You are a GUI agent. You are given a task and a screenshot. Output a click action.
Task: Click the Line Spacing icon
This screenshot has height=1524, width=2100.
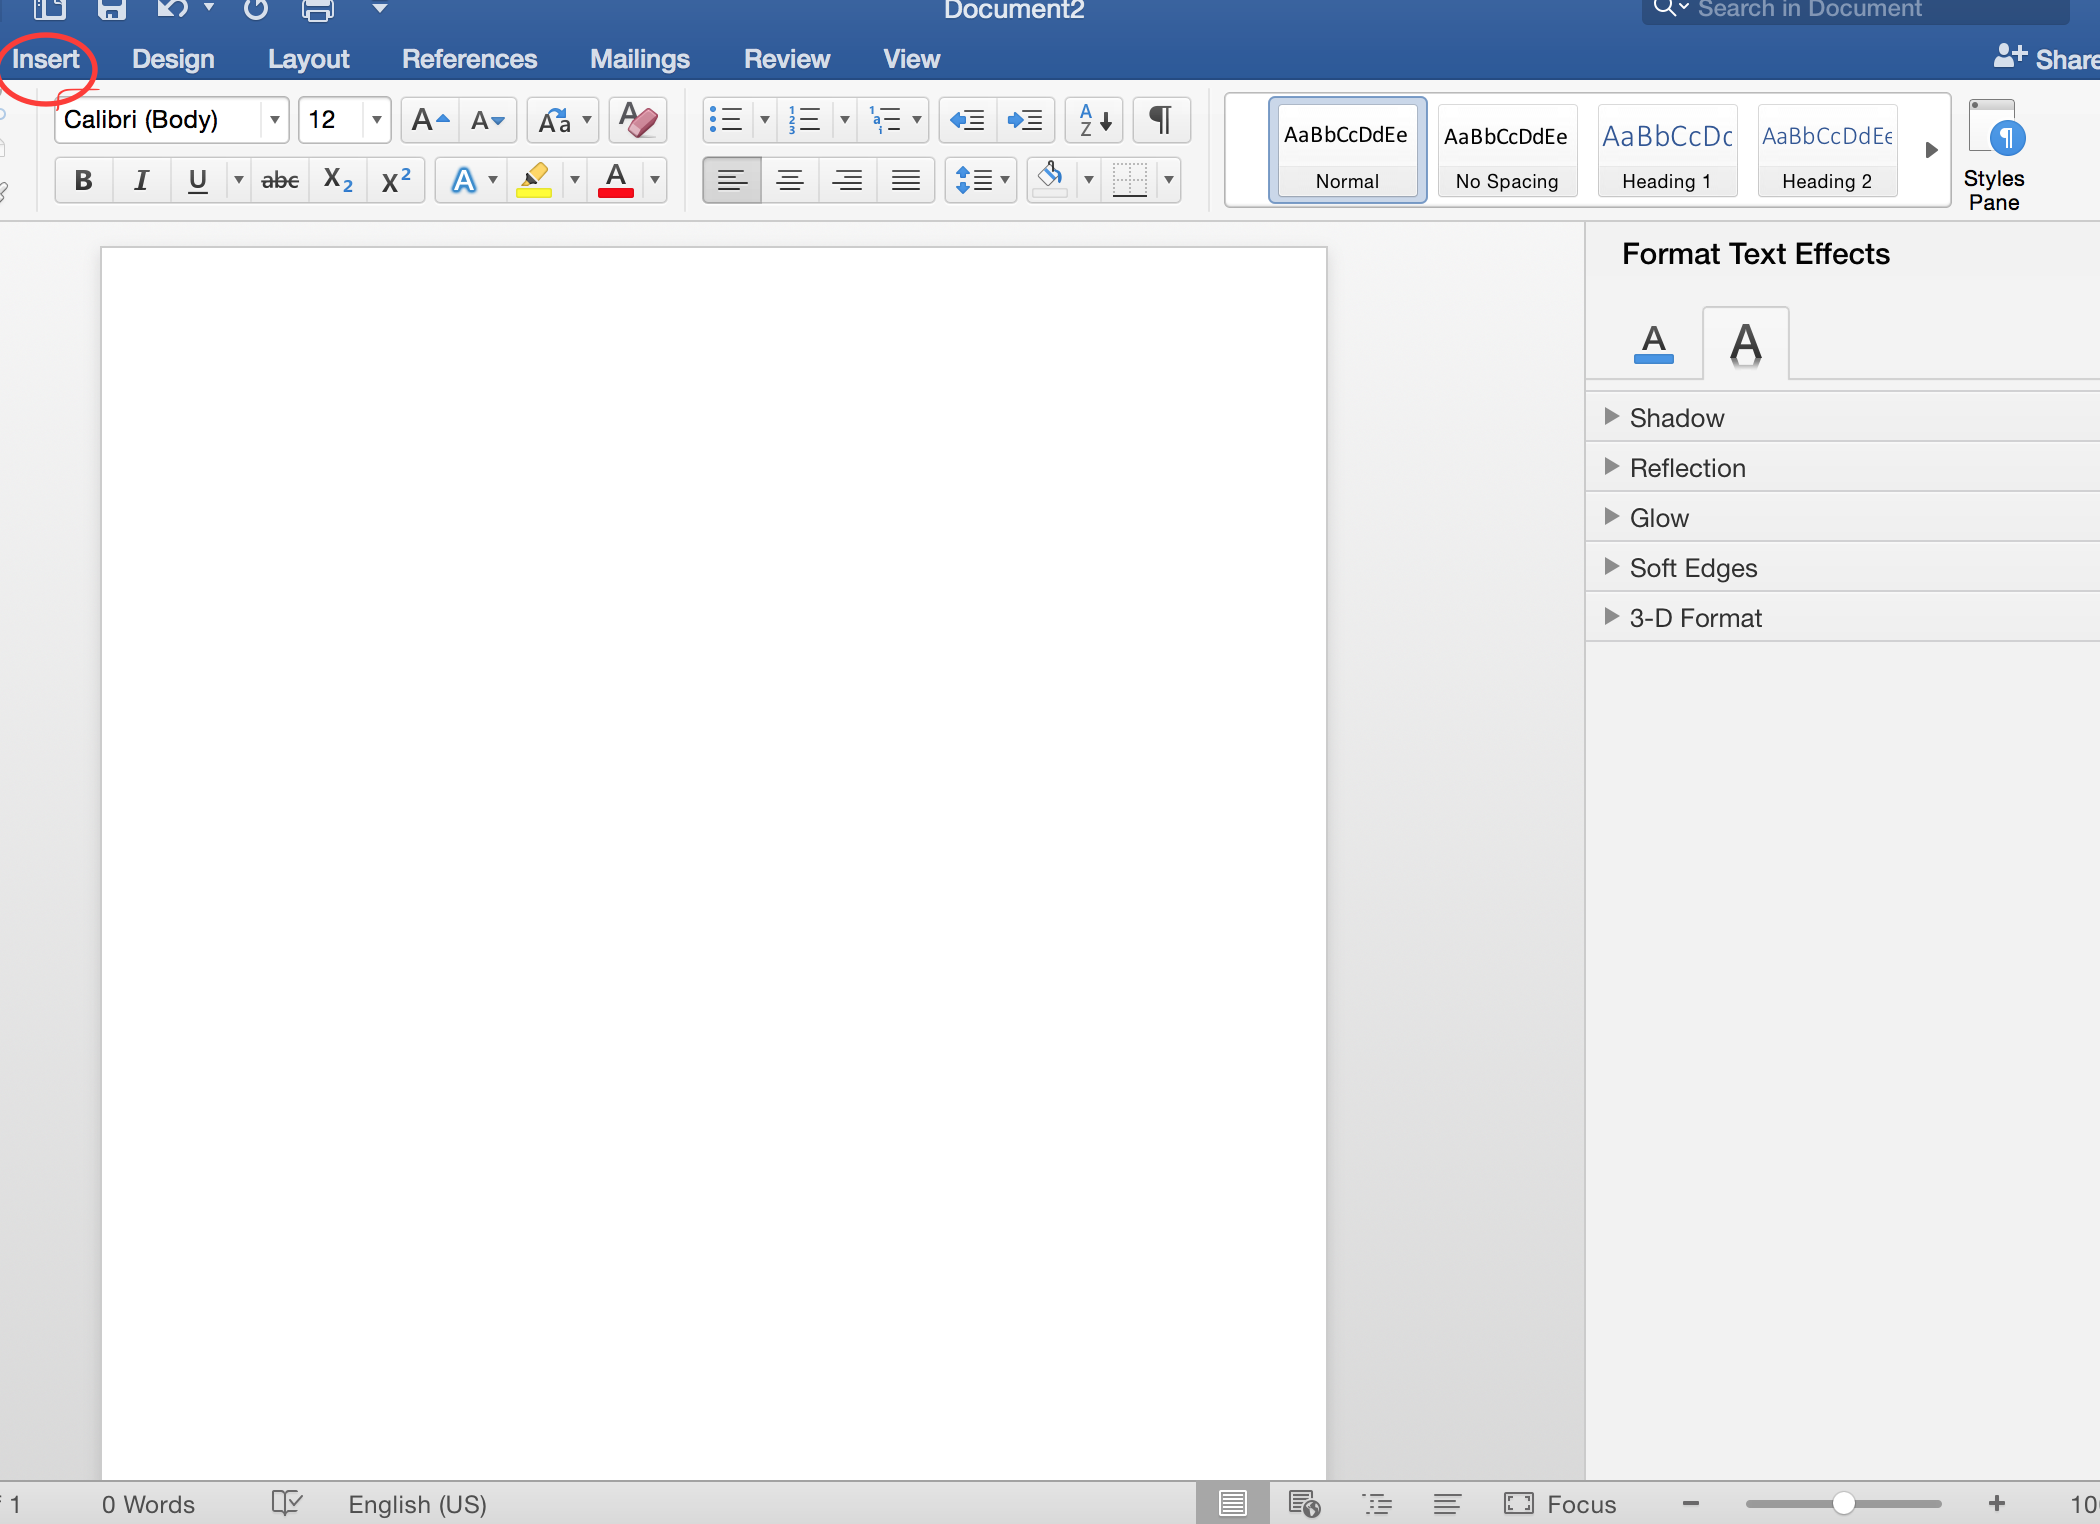pyautogui.click(x=974, y=180)
